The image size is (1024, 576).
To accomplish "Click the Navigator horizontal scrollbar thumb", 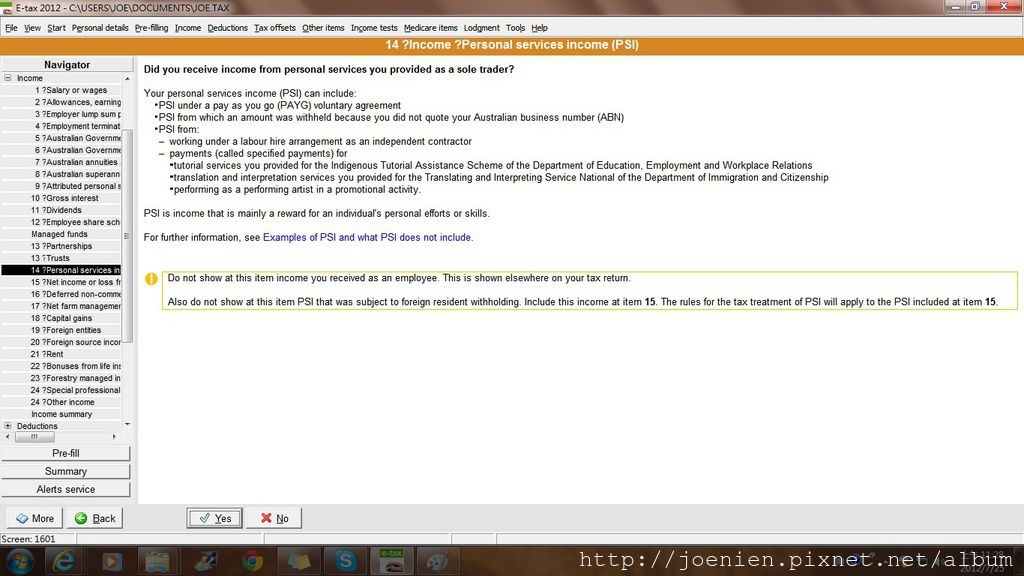I will [35, 437].
